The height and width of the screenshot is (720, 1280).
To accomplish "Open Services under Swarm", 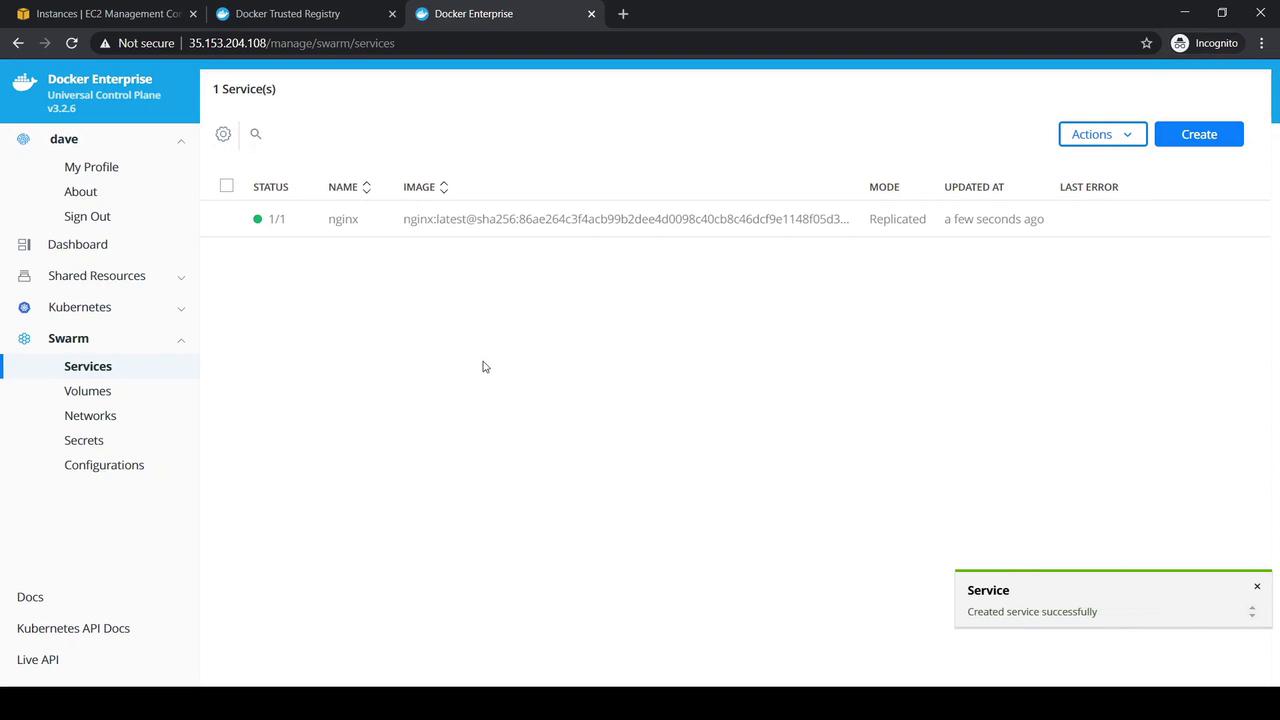I will click(x=88, y=366).
